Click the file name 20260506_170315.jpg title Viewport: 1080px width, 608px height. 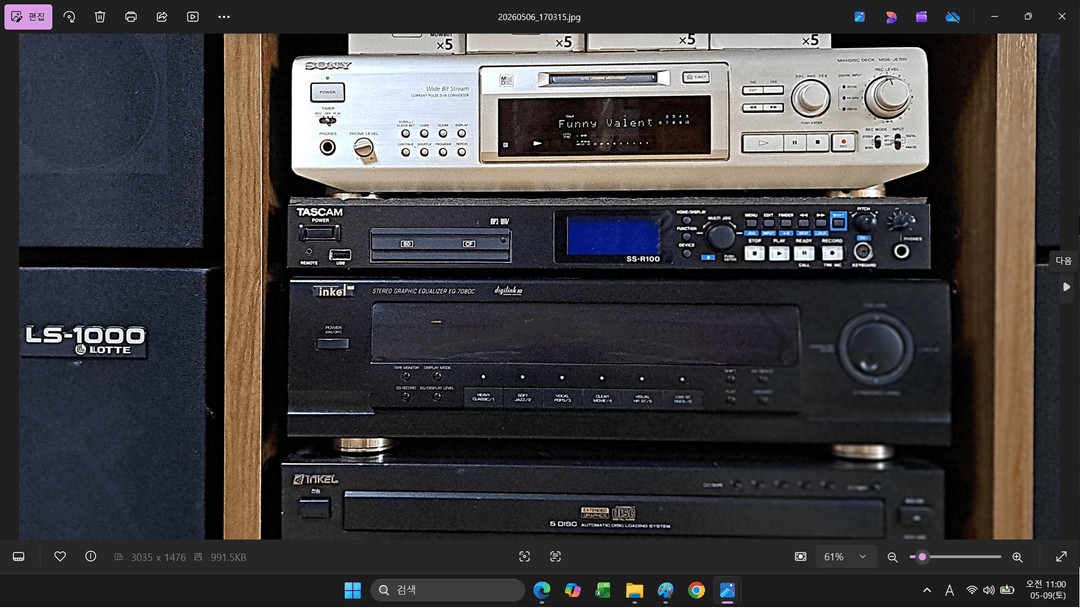tap(539, 17)
